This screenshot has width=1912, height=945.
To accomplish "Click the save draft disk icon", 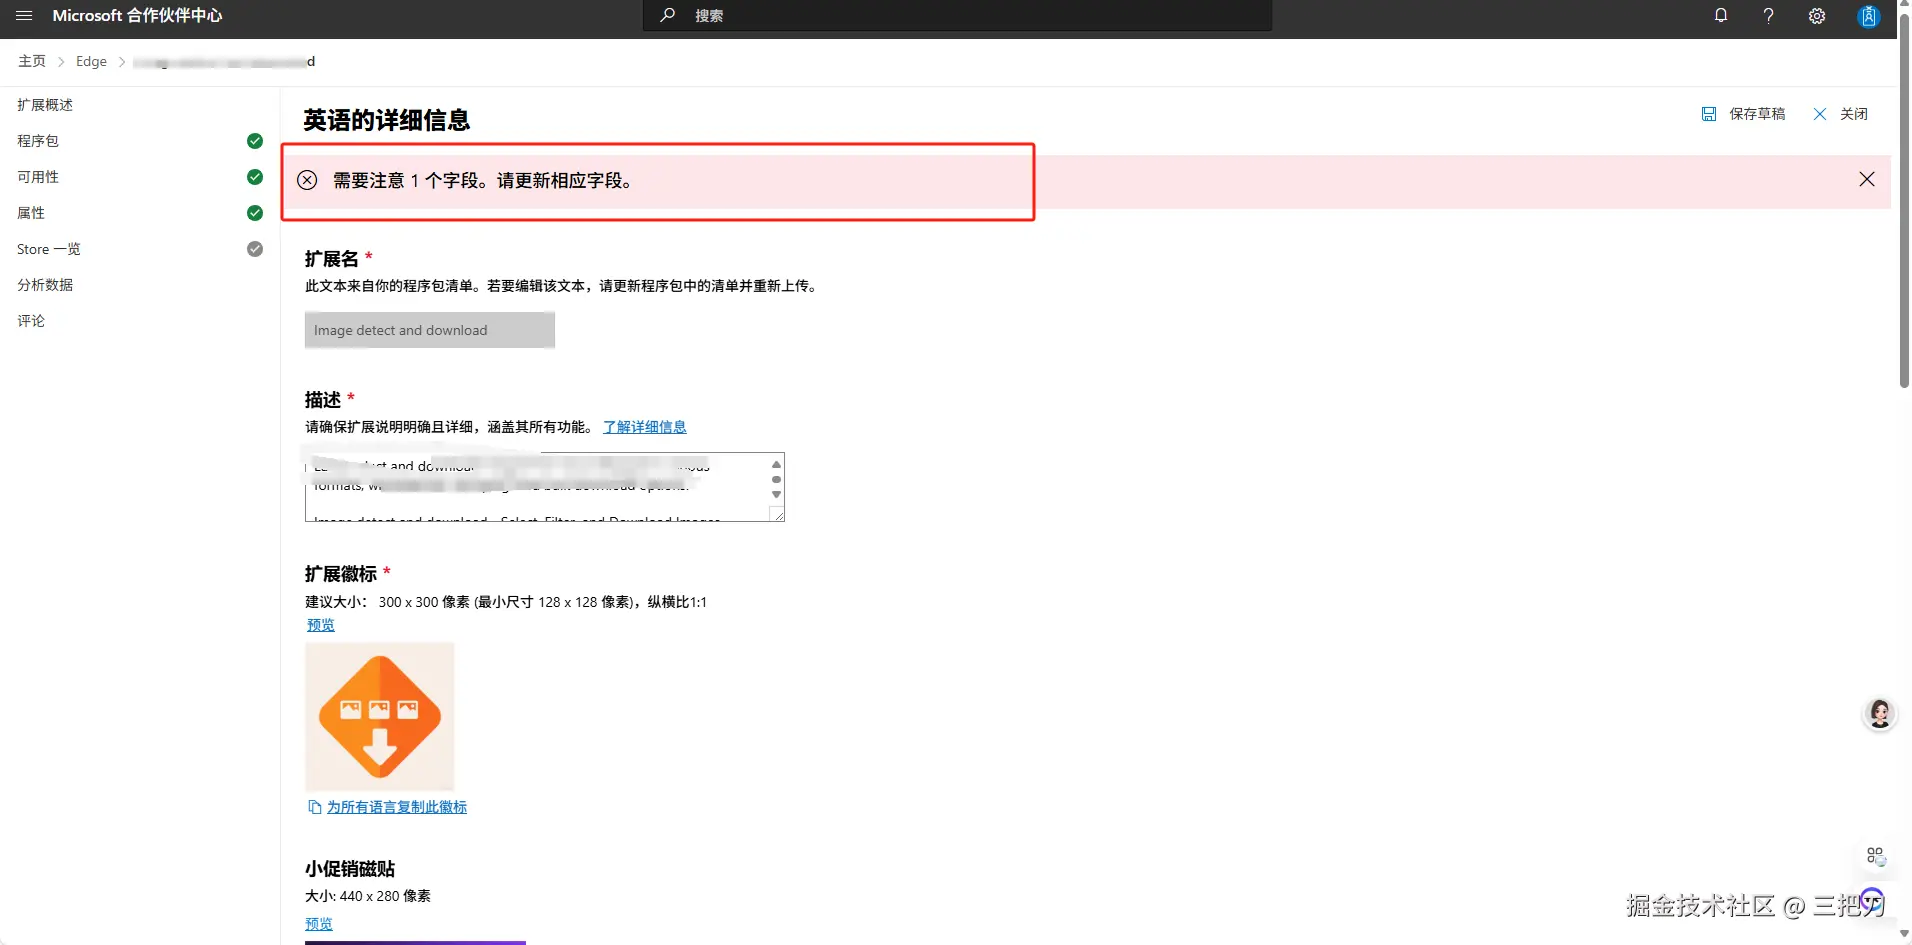I will pyautogui.click(x=1709, y=114).
